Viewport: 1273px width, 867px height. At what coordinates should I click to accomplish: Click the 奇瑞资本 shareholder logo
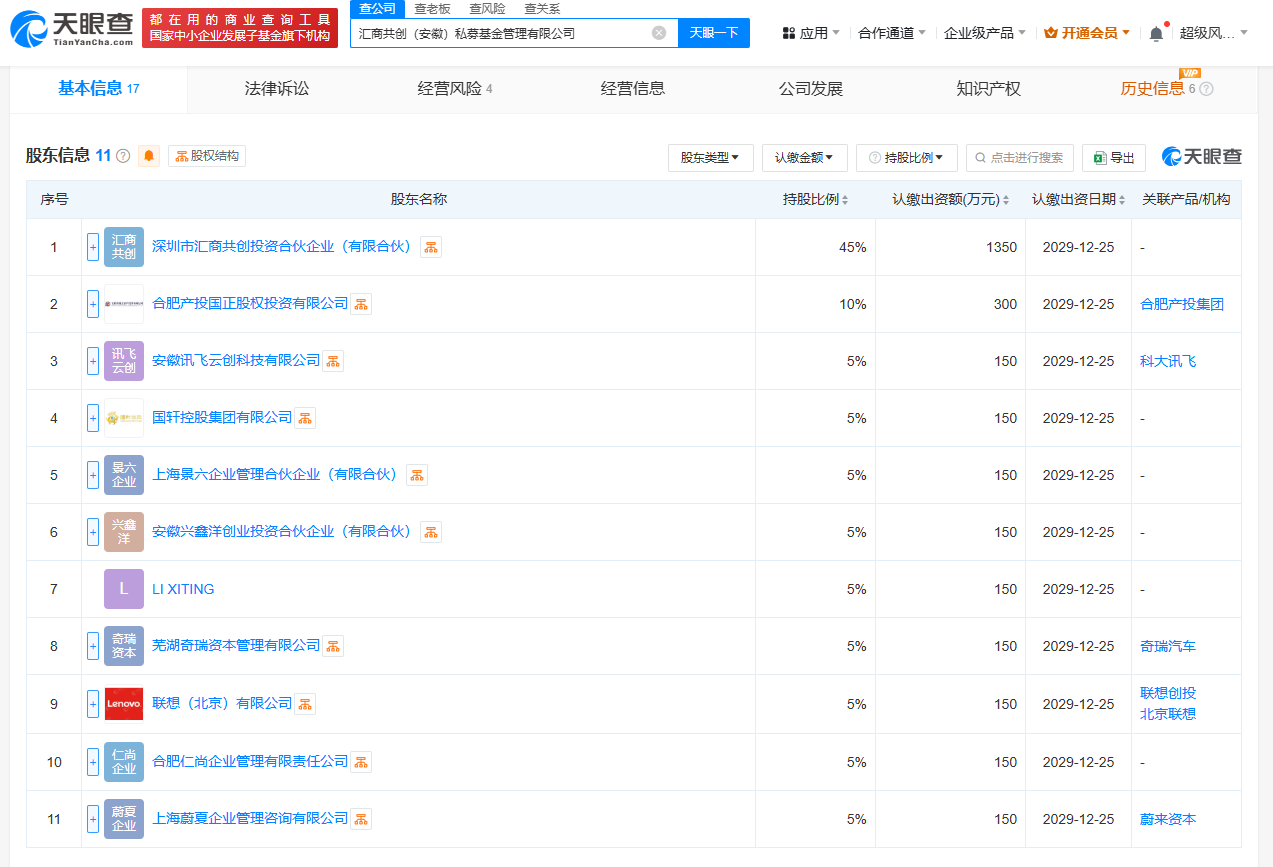(x=124, y=646)
